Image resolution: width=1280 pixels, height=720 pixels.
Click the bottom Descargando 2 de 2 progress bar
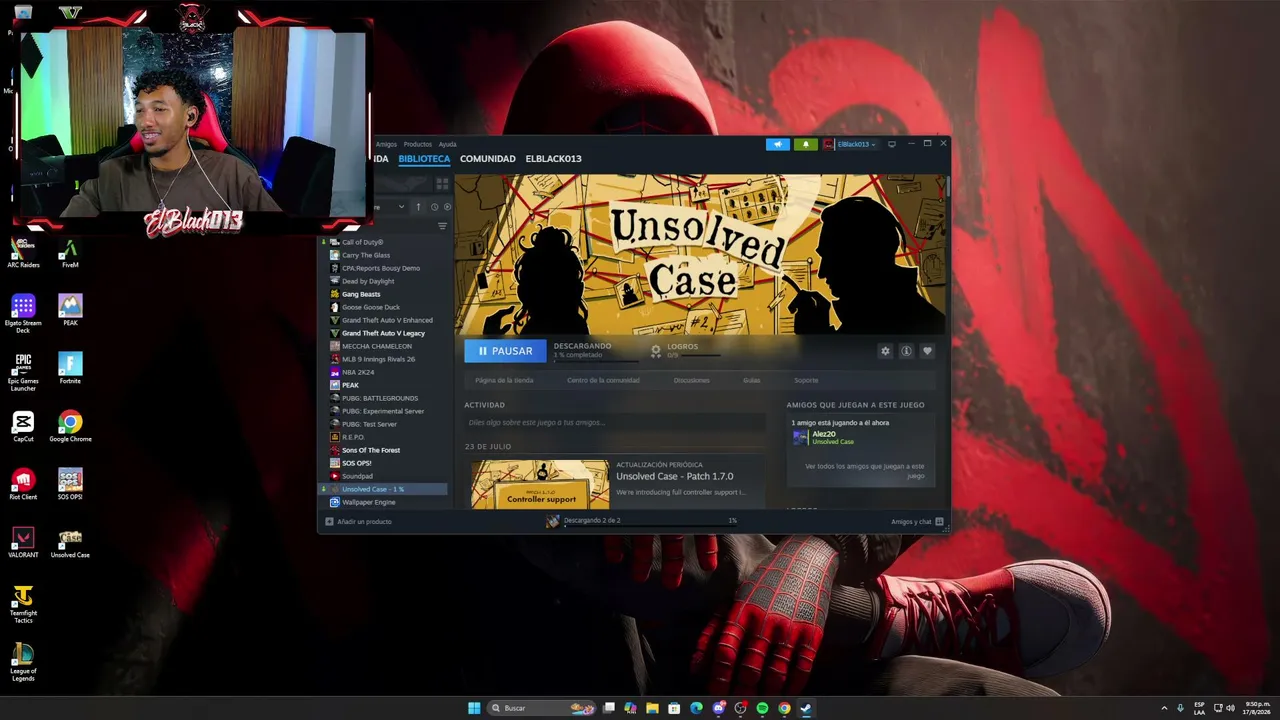[650, 526]
